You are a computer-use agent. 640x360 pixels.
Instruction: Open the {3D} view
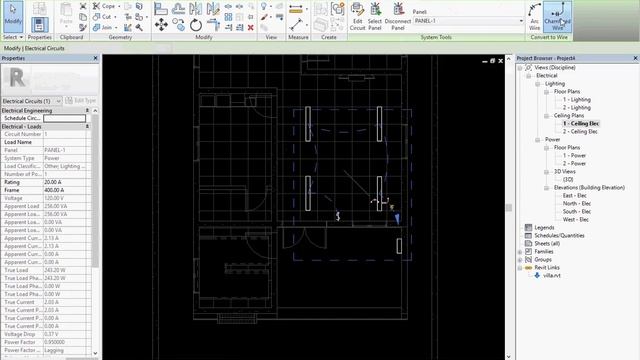pos(568,180)
